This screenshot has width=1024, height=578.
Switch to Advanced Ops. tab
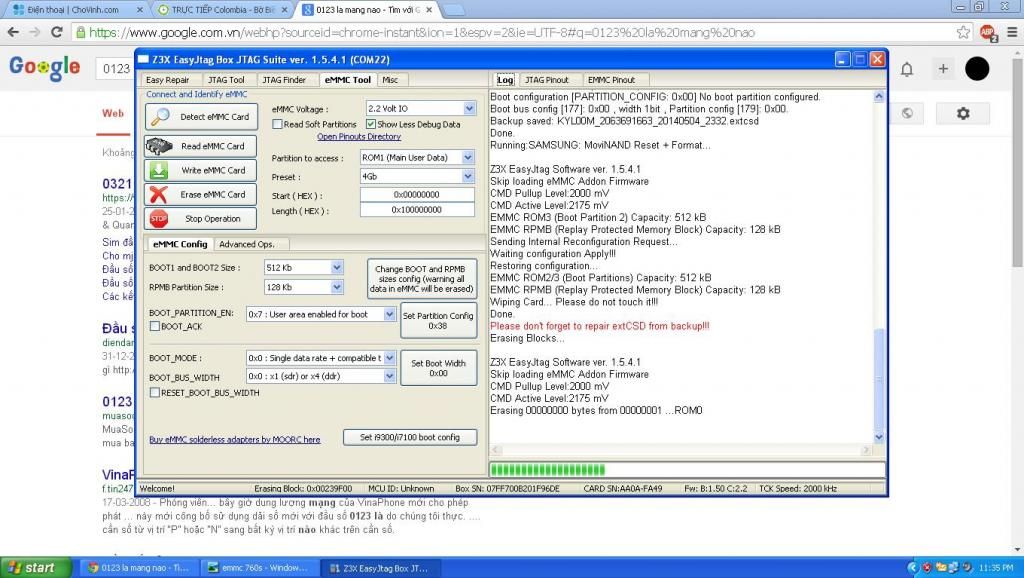click(x=247, y=244)
